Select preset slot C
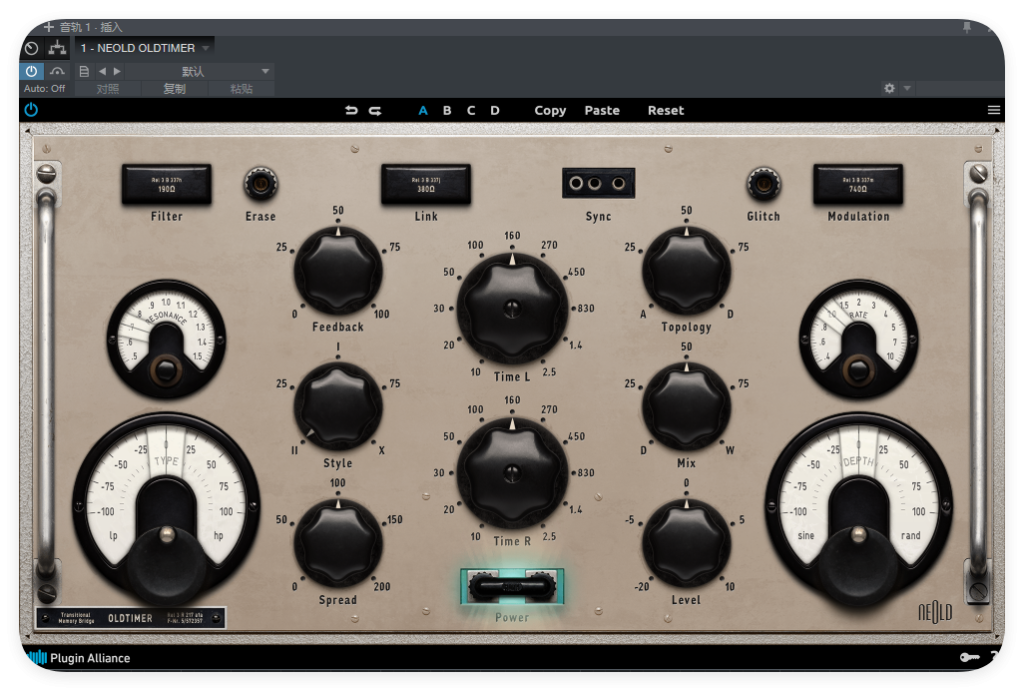The width and height of the screenshot is (1024, 691). click(x=471, y=110)
